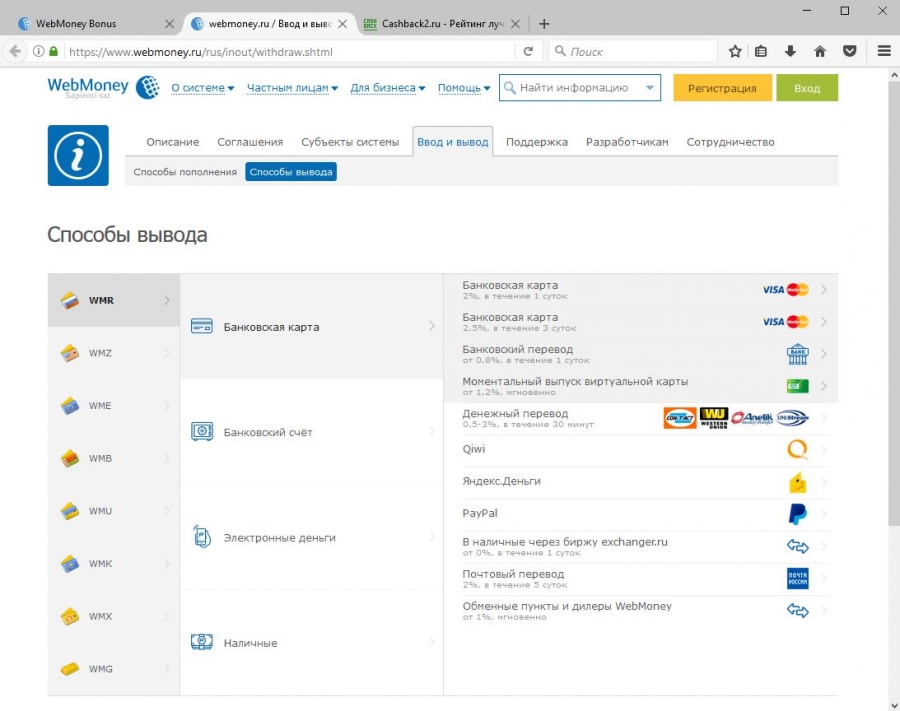Open the 'О системе' dropdown menu
Screen dimensions: 900x711
click(202, 88)
